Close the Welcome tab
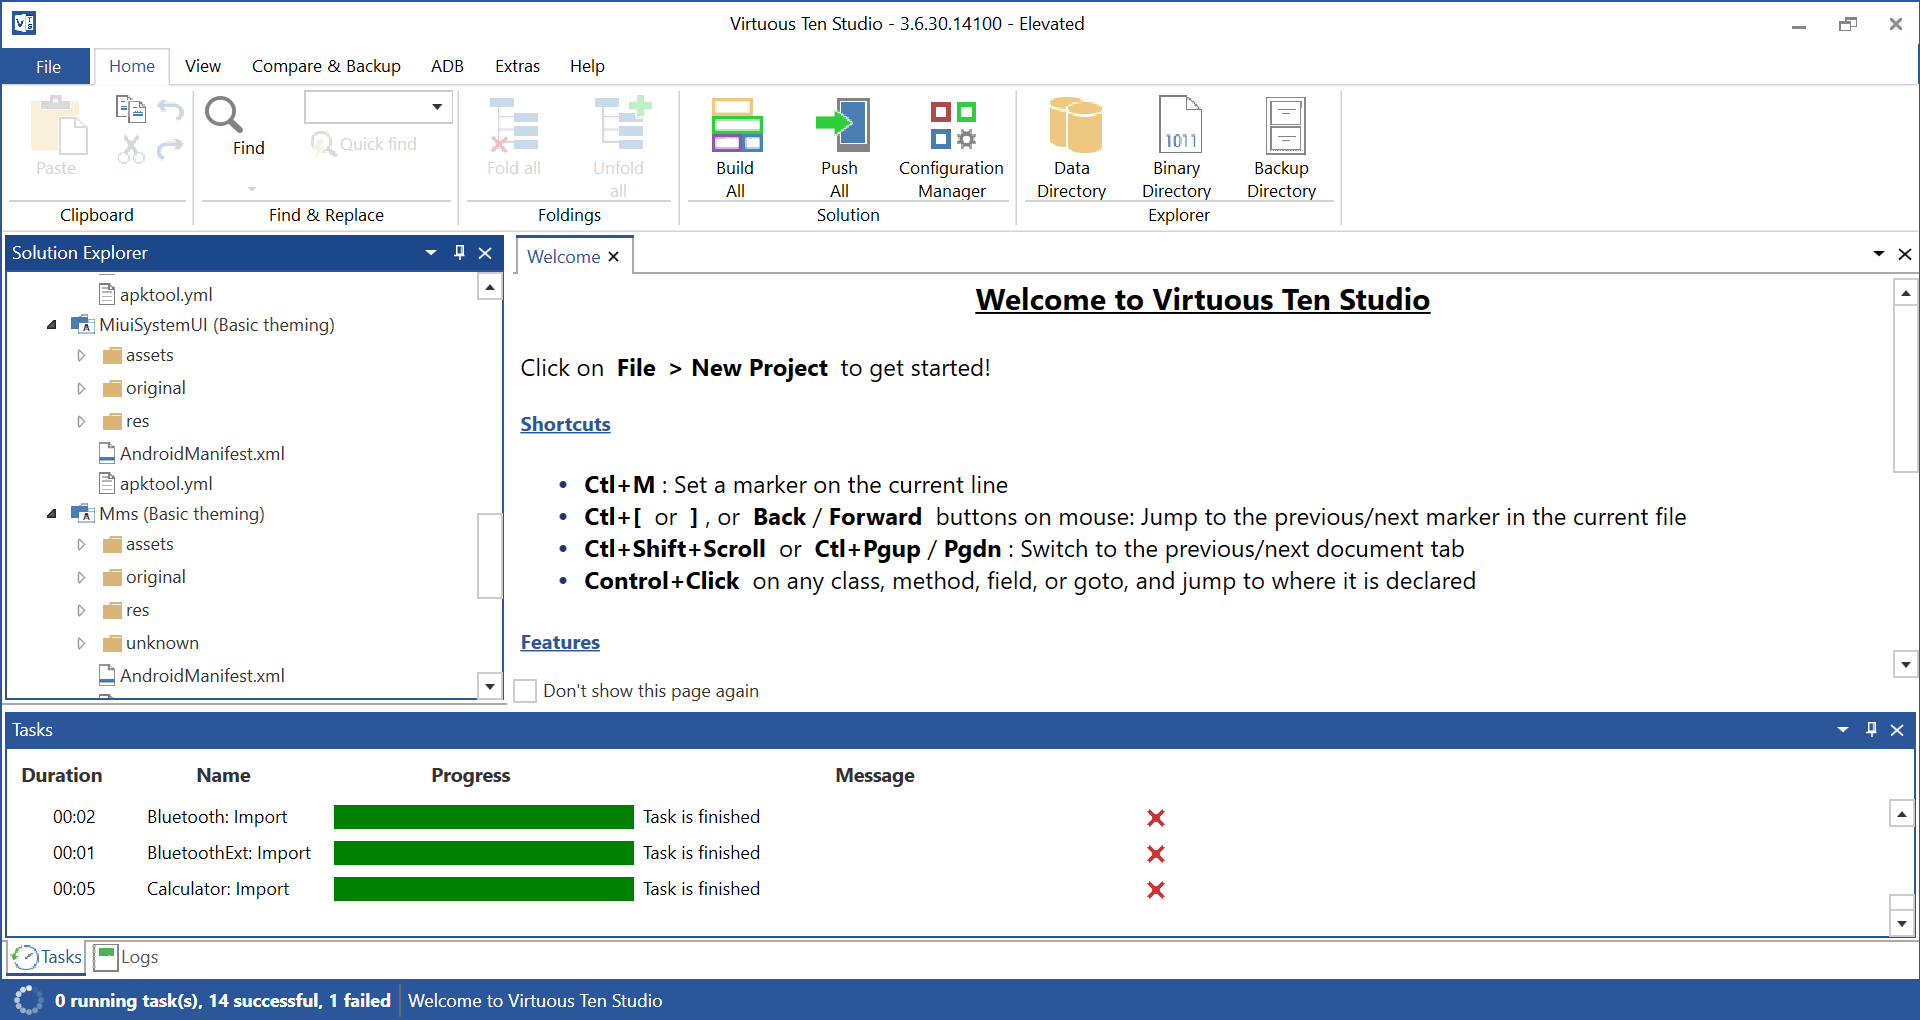Viewport: 1920px width, 1020px height. point(614,257)
